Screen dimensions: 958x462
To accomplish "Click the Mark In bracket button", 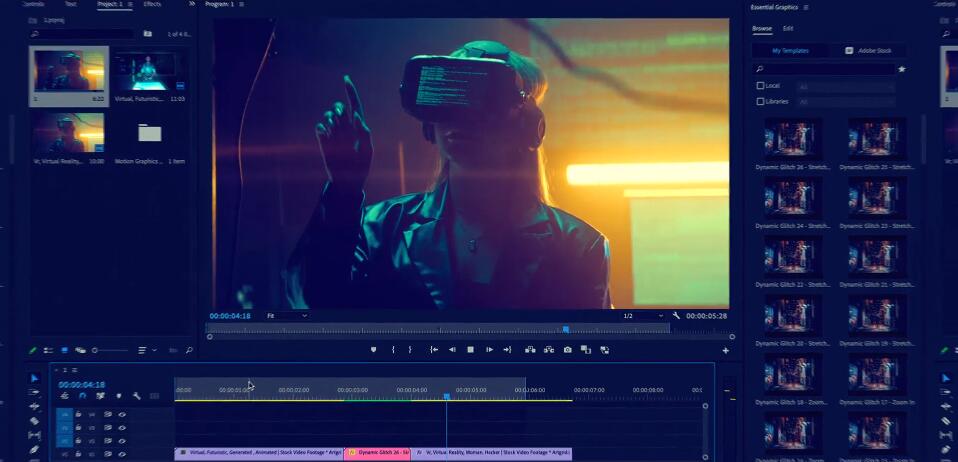I will pos(393,349).
